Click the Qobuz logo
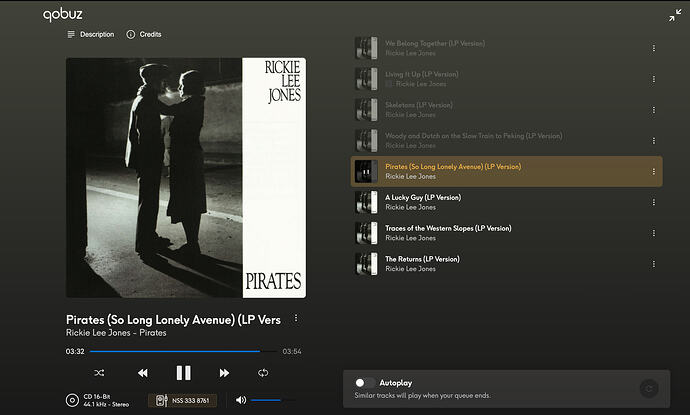This screenshot has width=690, height=415. coord(62,15)
